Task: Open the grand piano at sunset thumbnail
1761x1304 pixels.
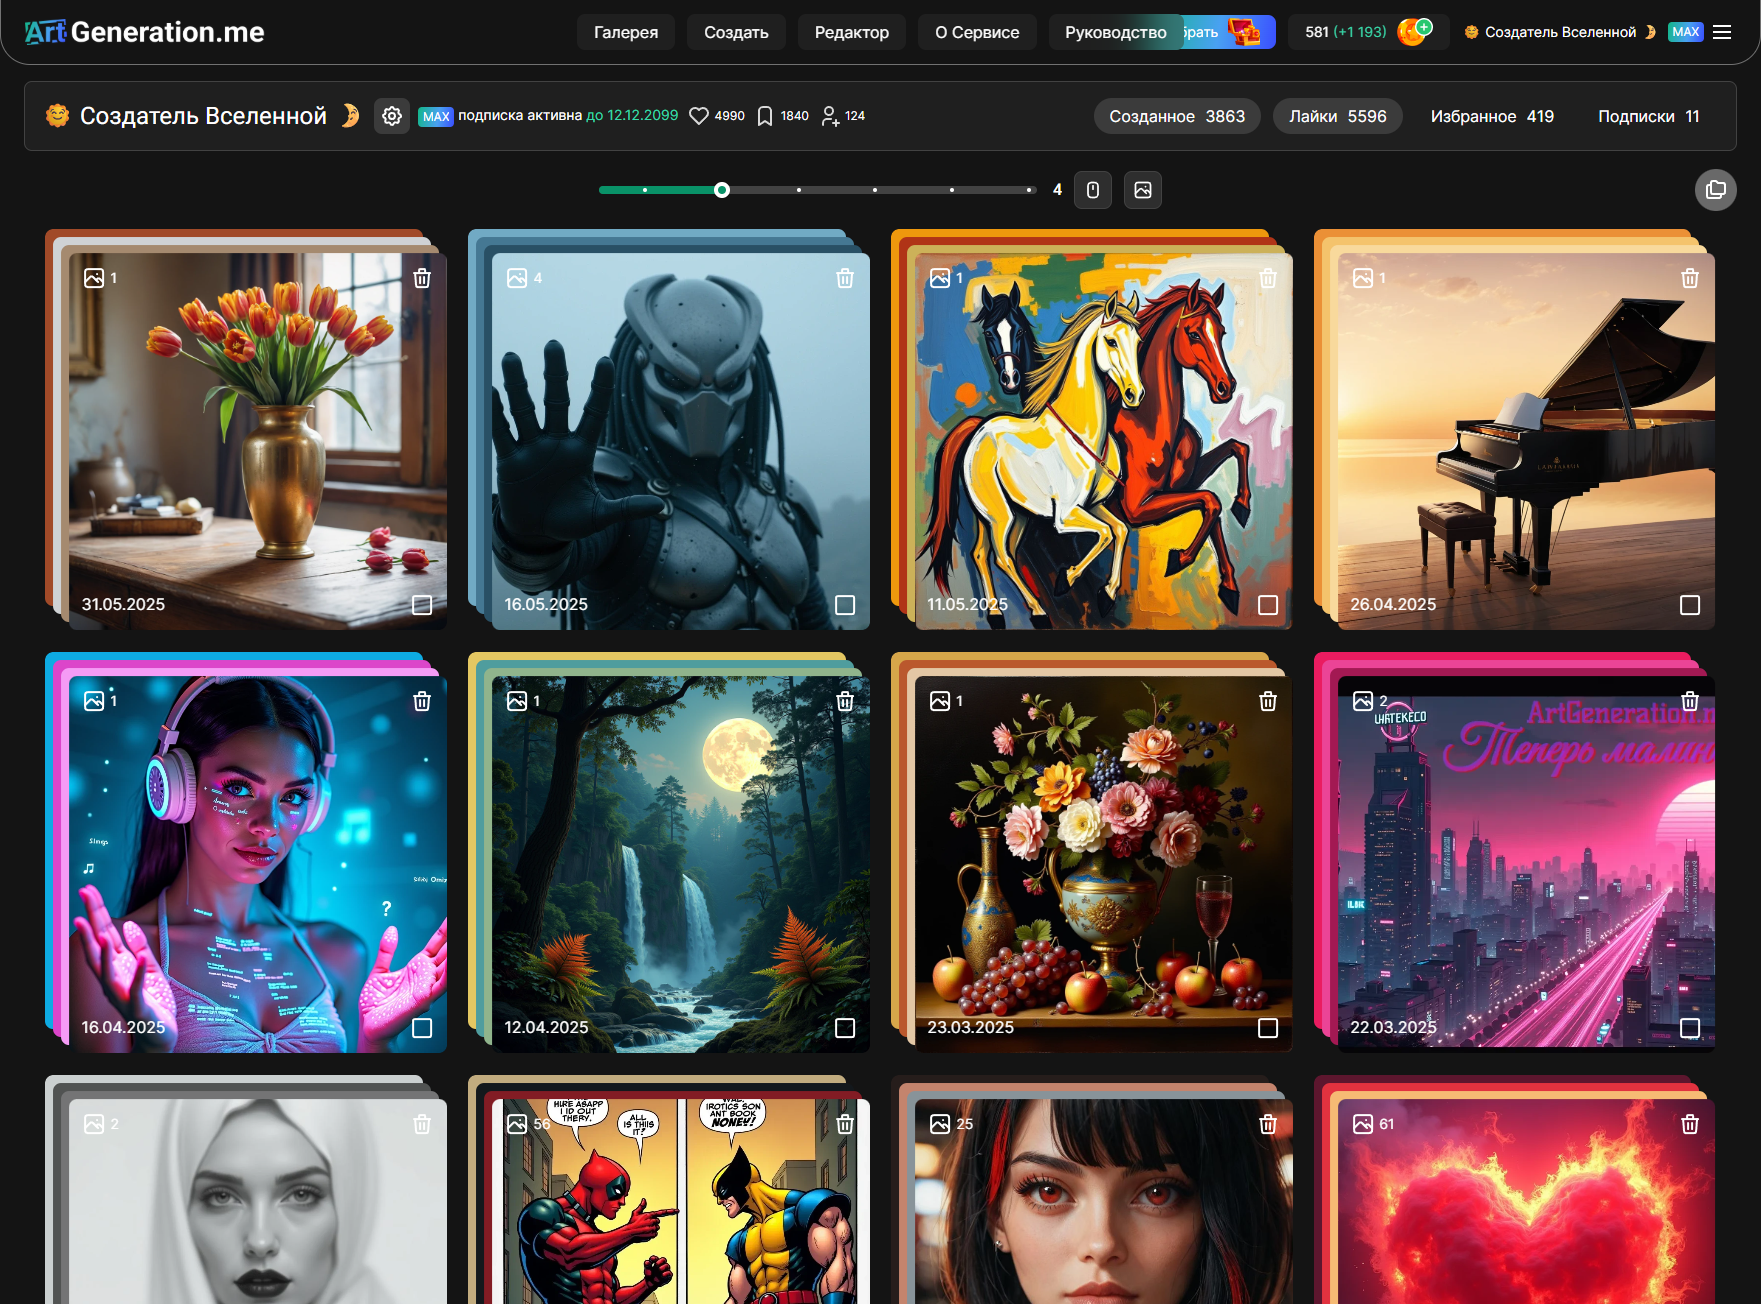Action: coord(1526,441)
